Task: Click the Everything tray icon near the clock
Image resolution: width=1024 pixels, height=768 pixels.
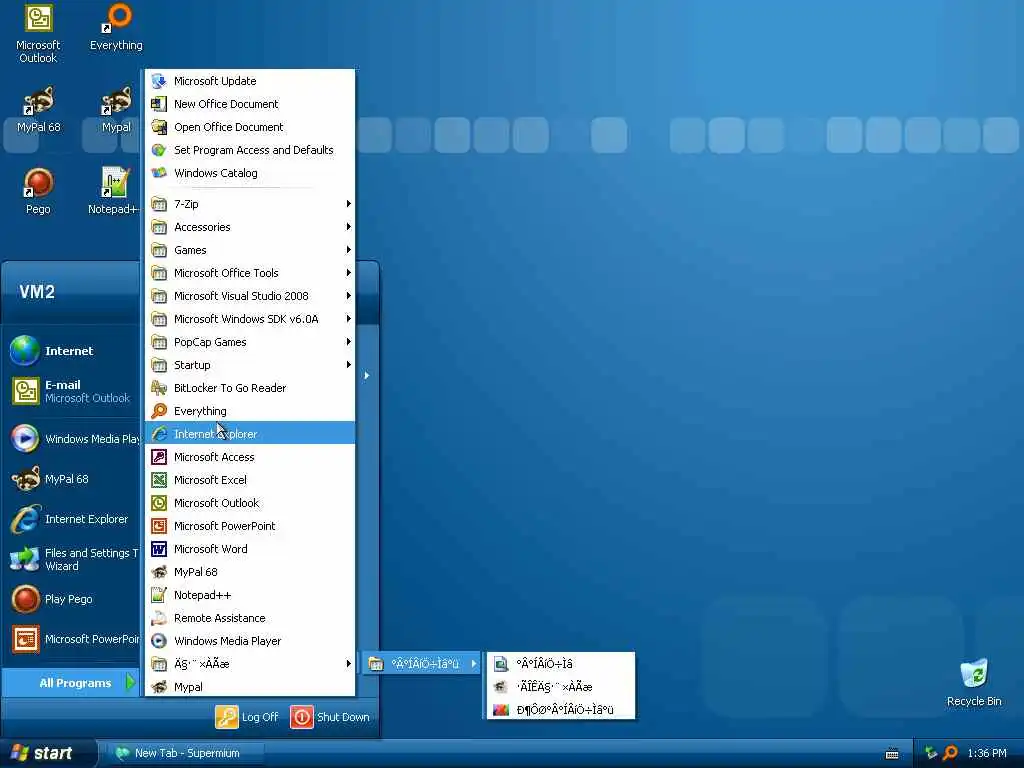Action: pyautogui.click(x=951, y=753)
